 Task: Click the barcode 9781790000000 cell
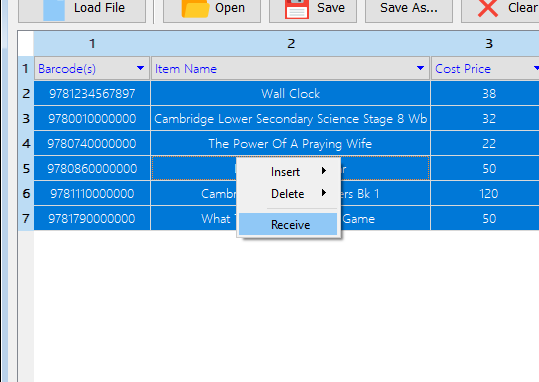tap(92, 218)
